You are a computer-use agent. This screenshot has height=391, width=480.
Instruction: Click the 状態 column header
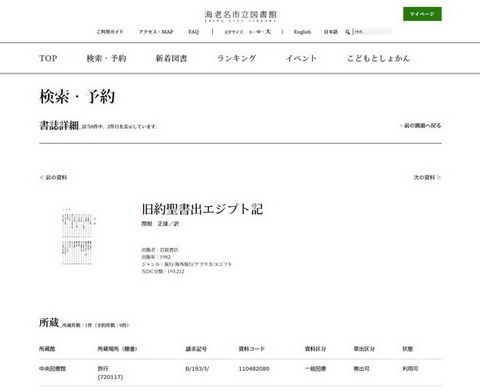coord(408,349)
